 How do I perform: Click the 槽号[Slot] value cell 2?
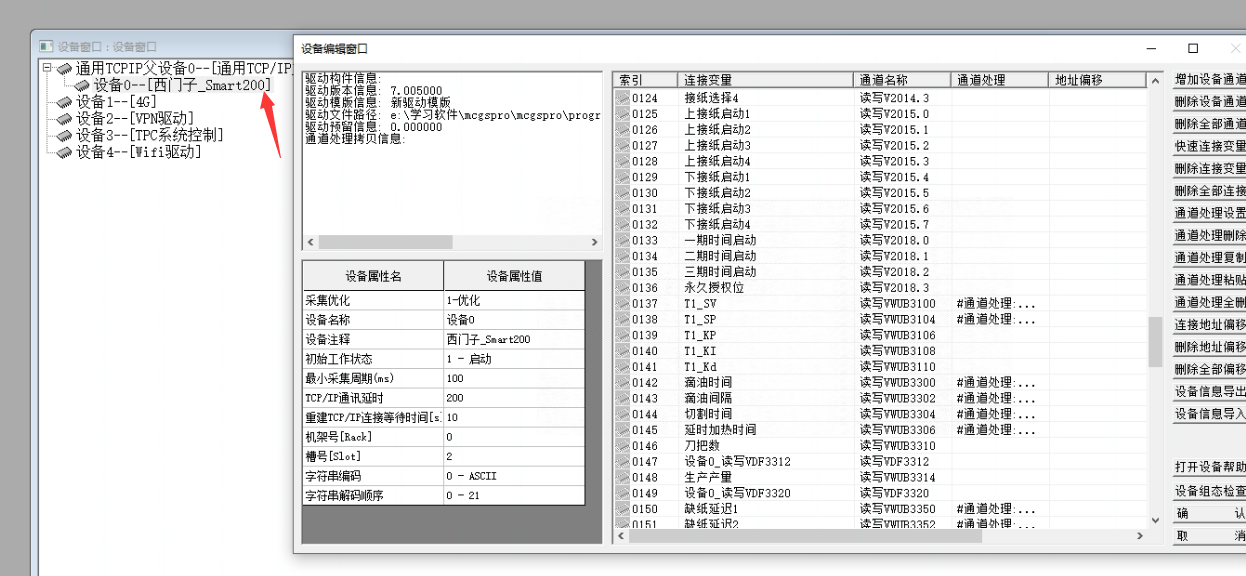click(x=514, y=456)
